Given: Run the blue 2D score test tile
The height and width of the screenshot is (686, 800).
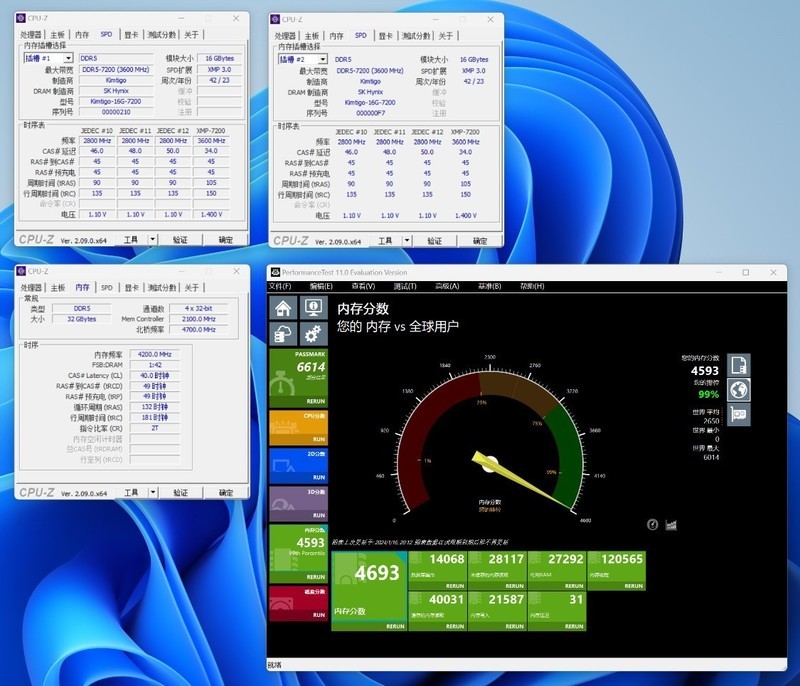Looking at the screenshot, I should pos(297,465).
